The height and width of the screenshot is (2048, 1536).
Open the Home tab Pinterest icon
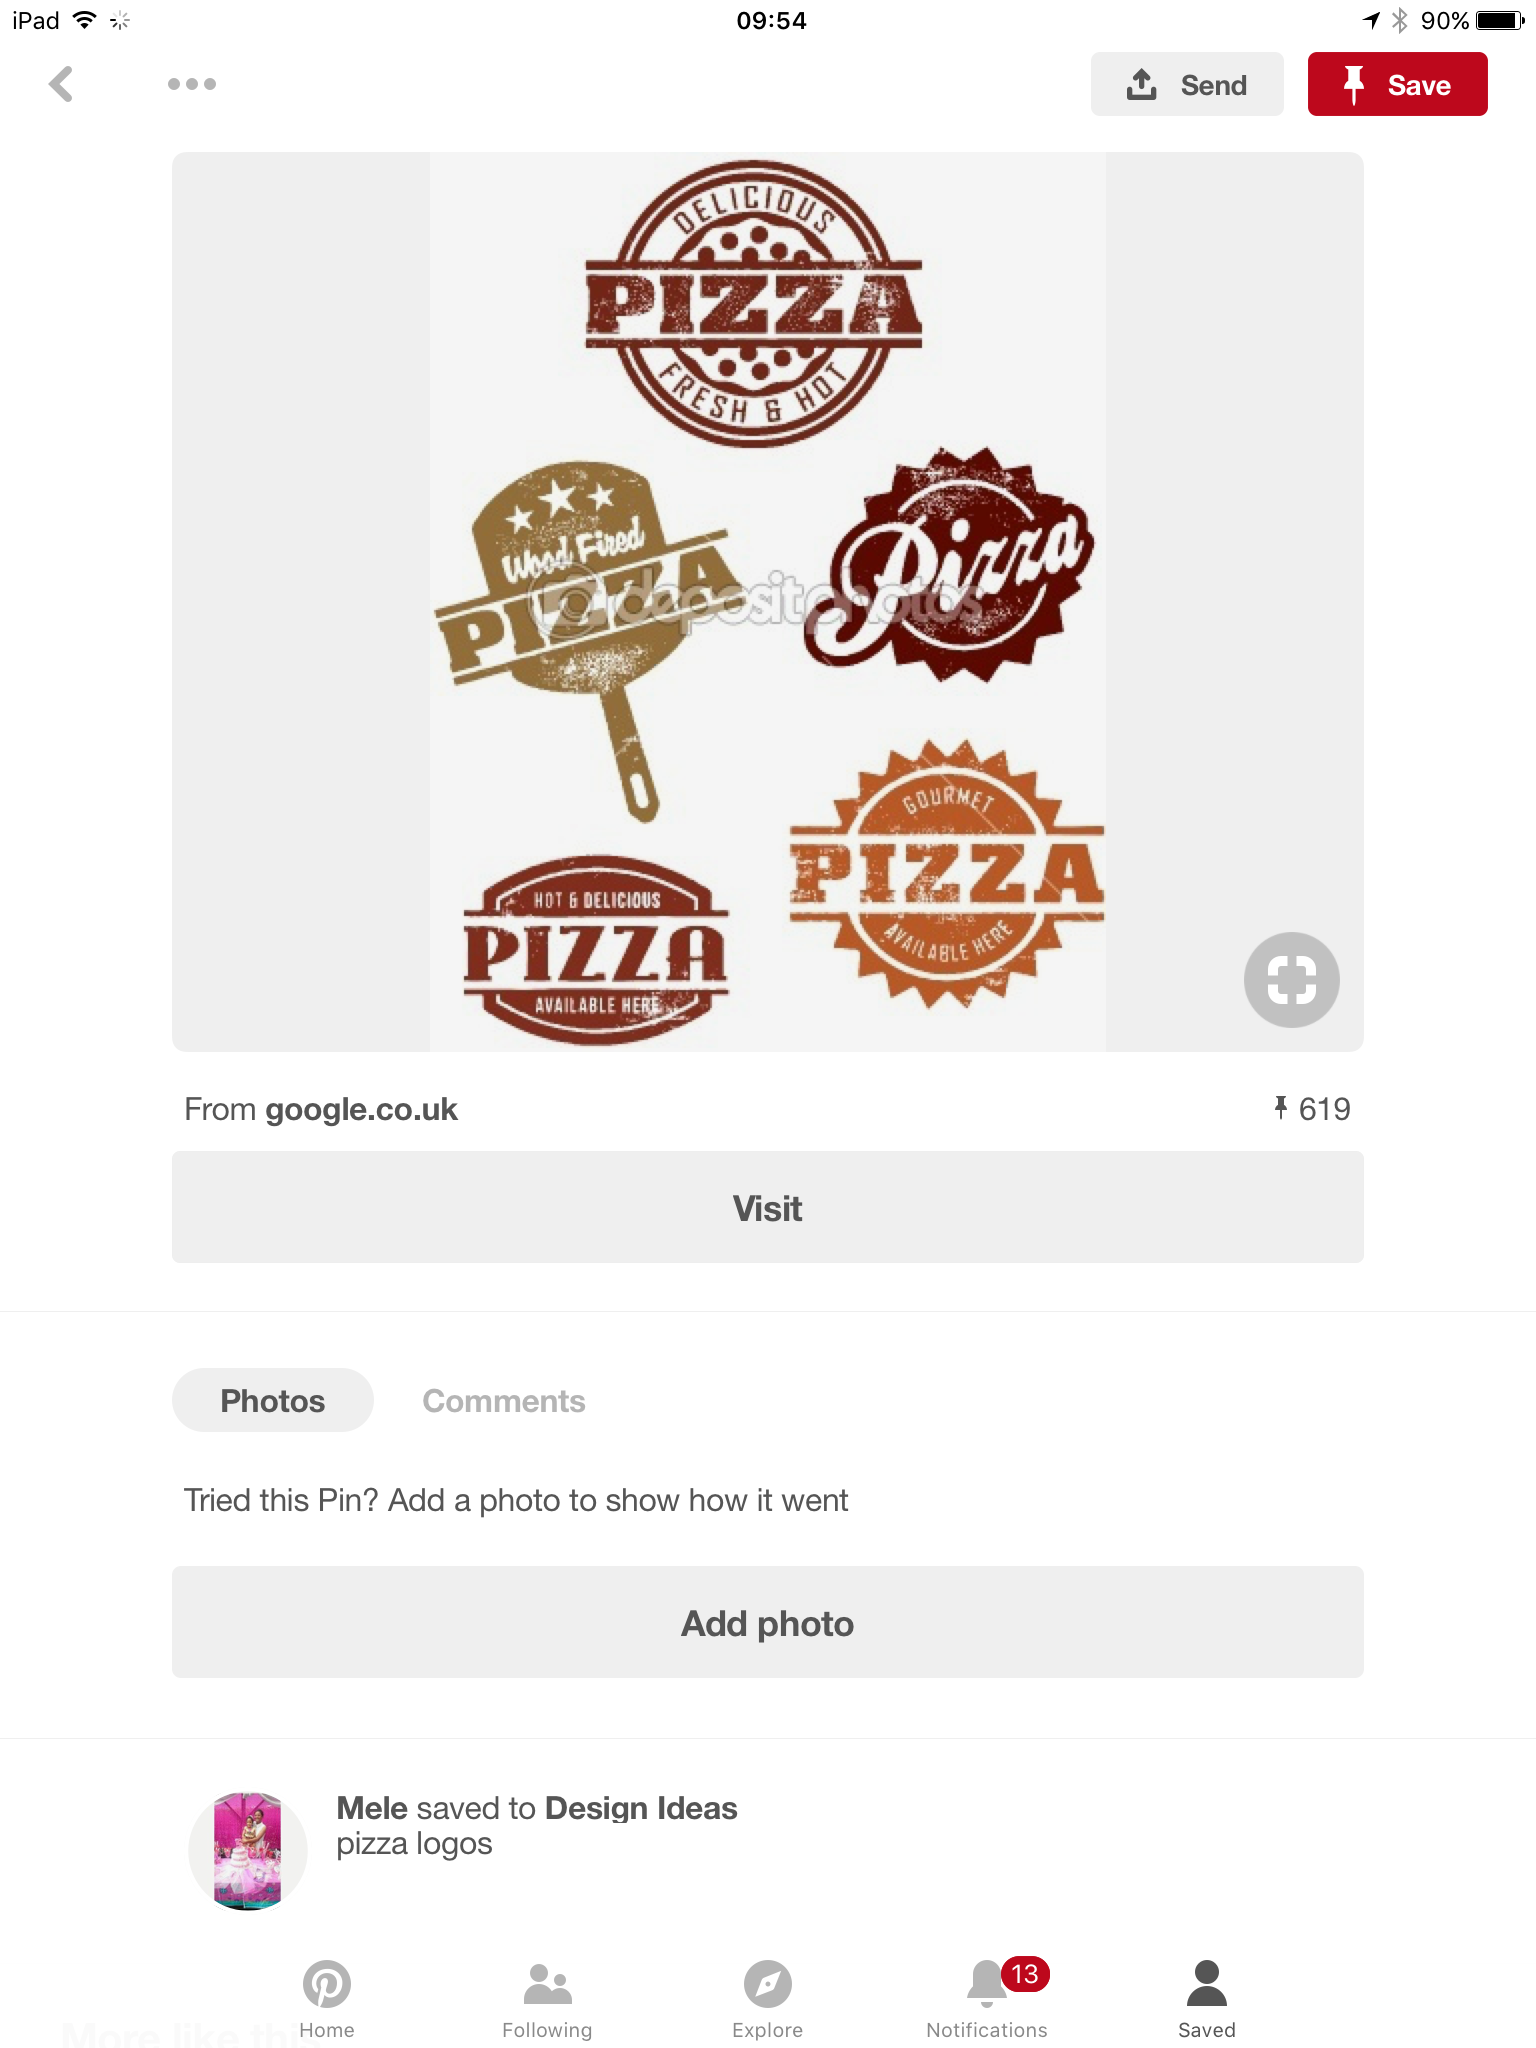tap(327, 1985)
